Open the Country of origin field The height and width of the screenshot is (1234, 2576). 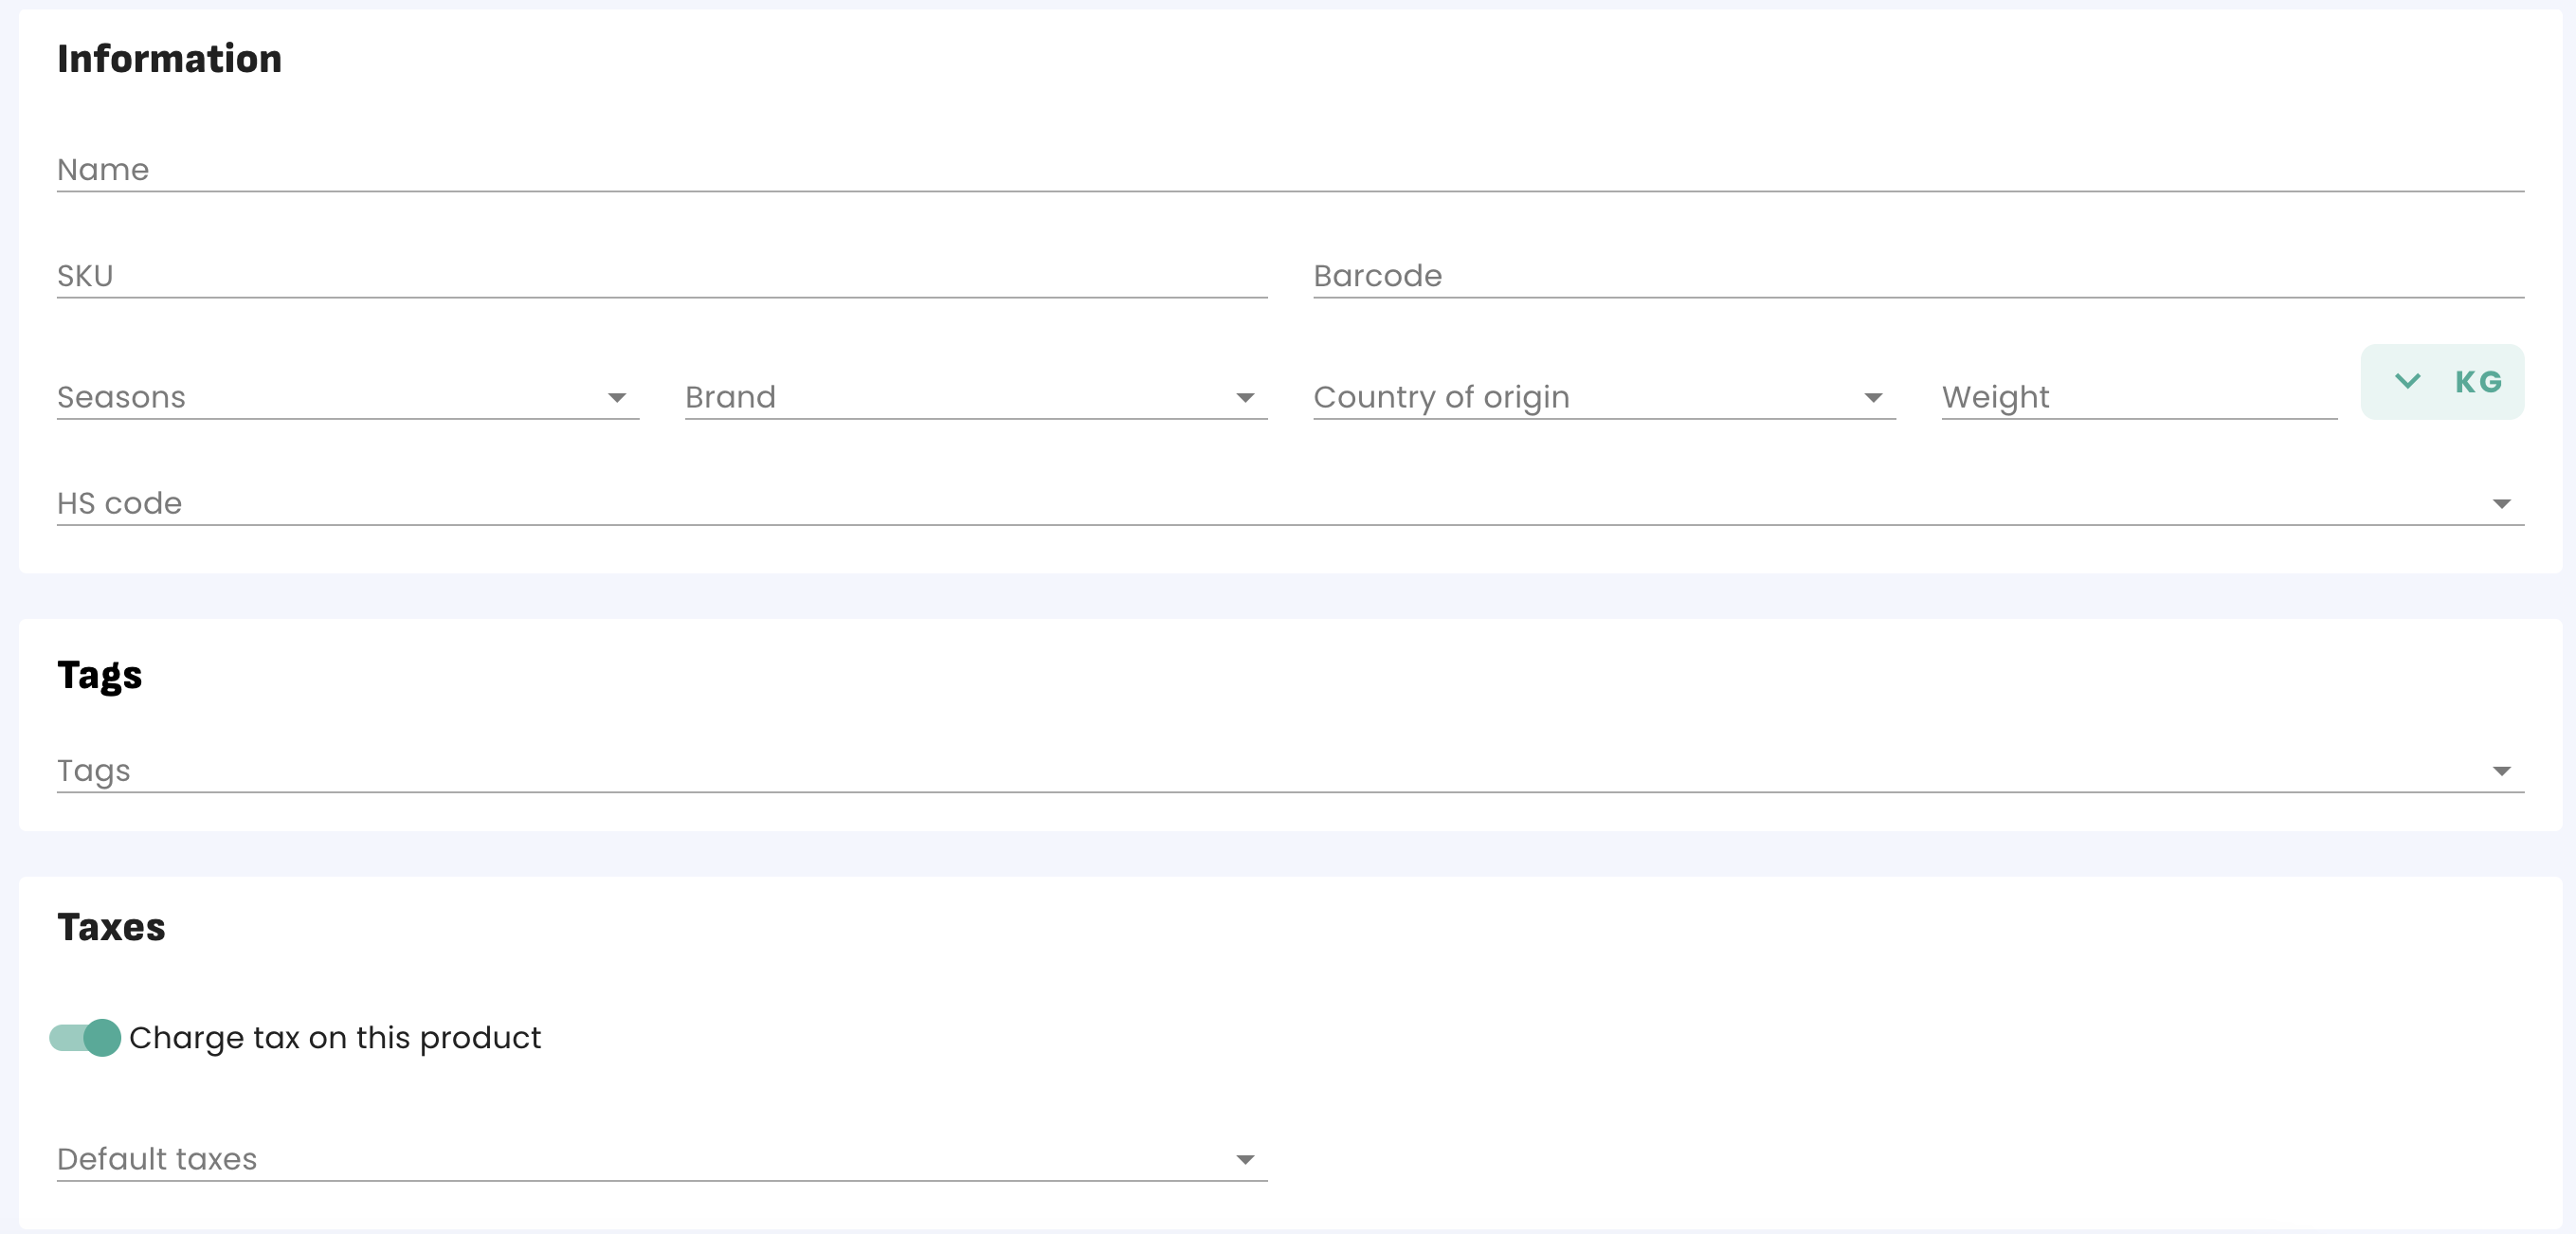tap(1580, 398)
